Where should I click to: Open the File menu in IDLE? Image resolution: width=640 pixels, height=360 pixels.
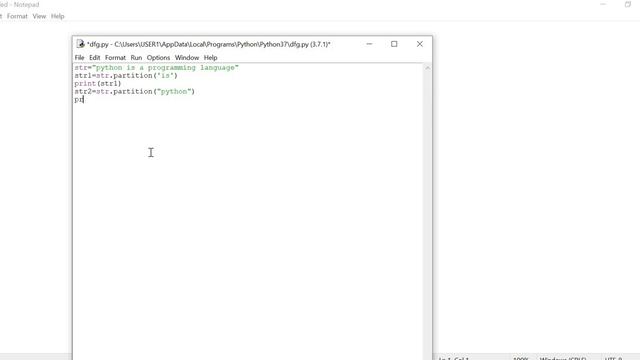(79, 58)
